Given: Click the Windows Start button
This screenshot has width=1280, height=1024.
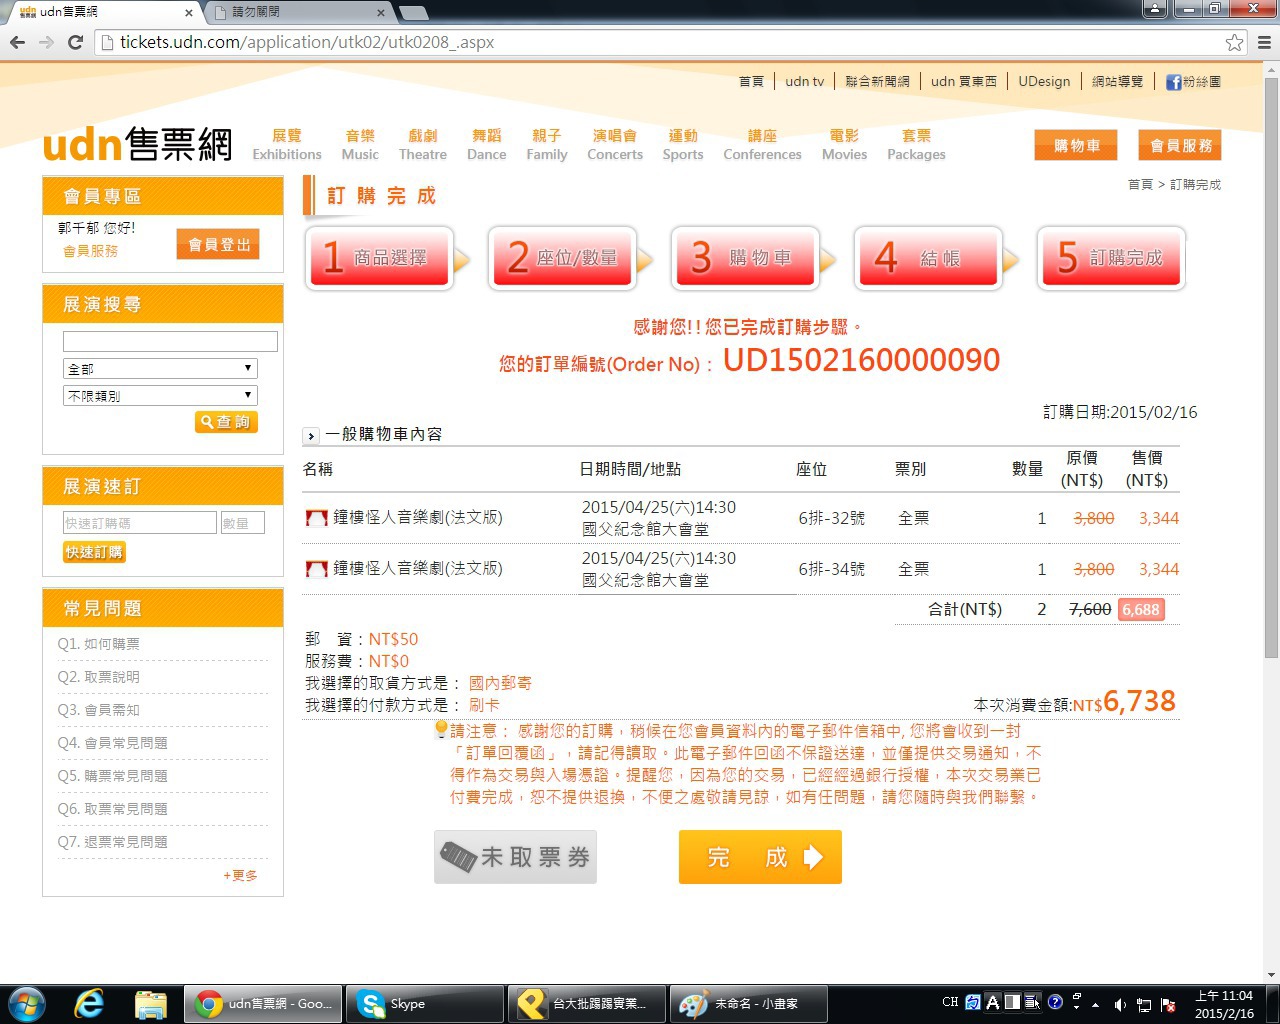Looking at the screenshot, I should tap(26, 1003).
